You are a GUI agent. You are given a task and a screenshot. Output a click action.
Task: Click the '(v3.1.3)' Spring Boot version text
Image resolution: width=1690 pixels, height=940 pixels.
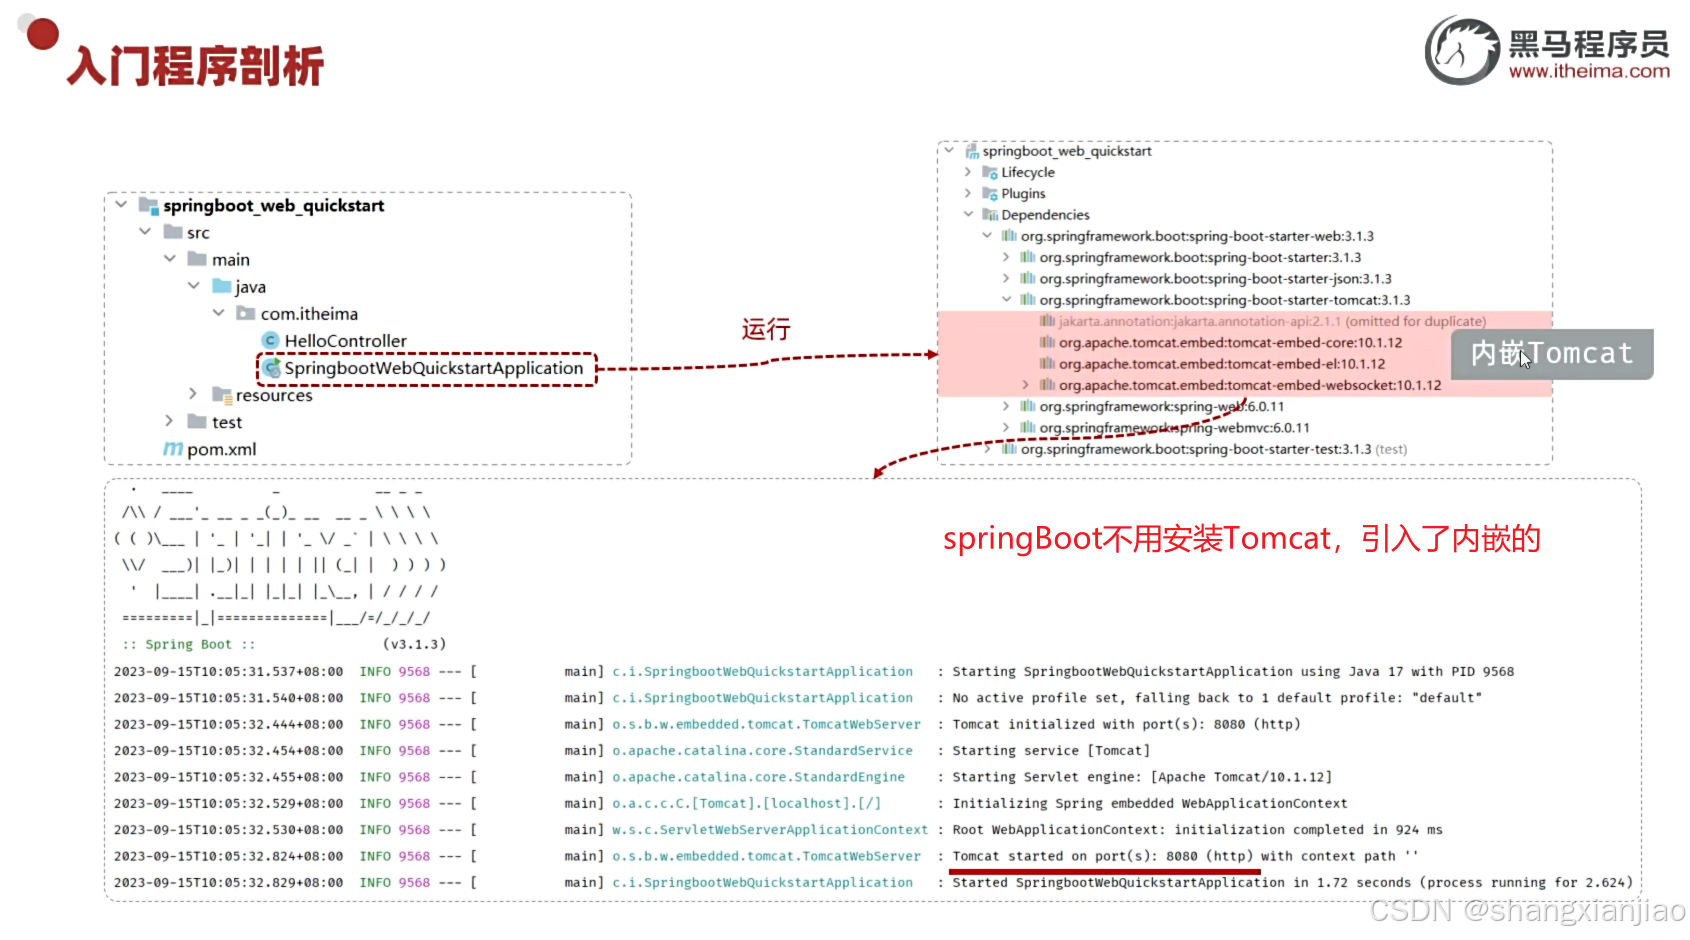415,644
